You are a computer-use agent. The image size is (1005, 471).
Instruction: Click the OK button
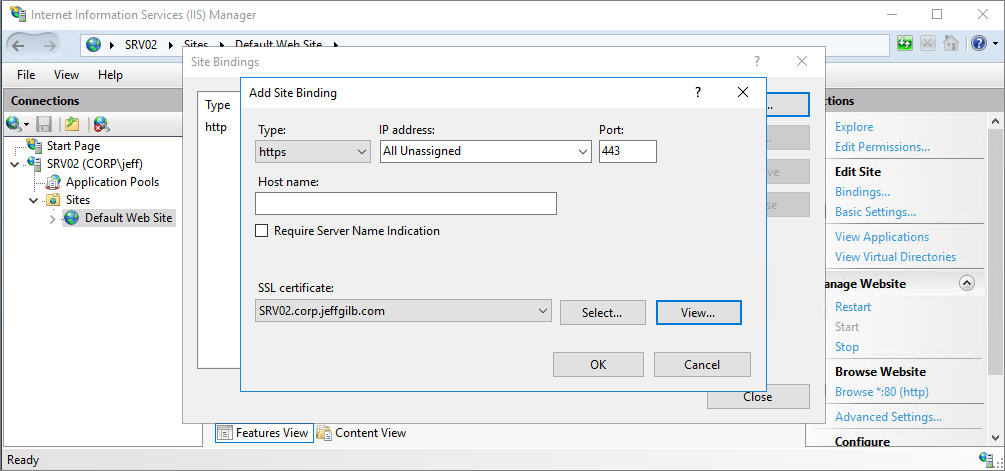coord(598,365)
